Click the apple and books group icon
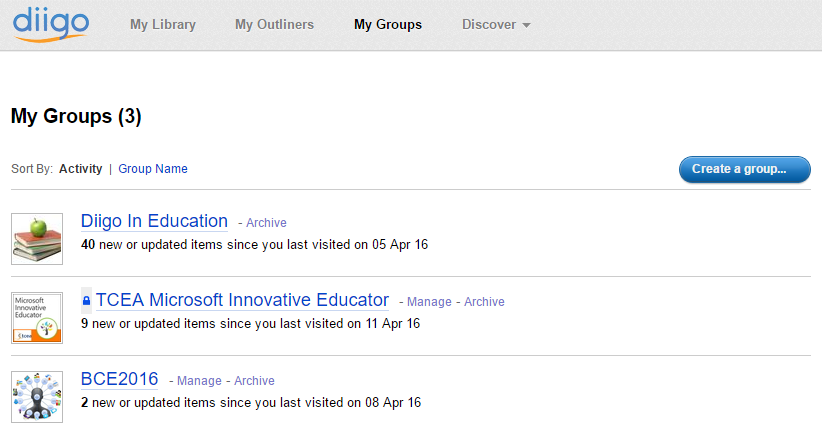 click(x=37, y=239)
